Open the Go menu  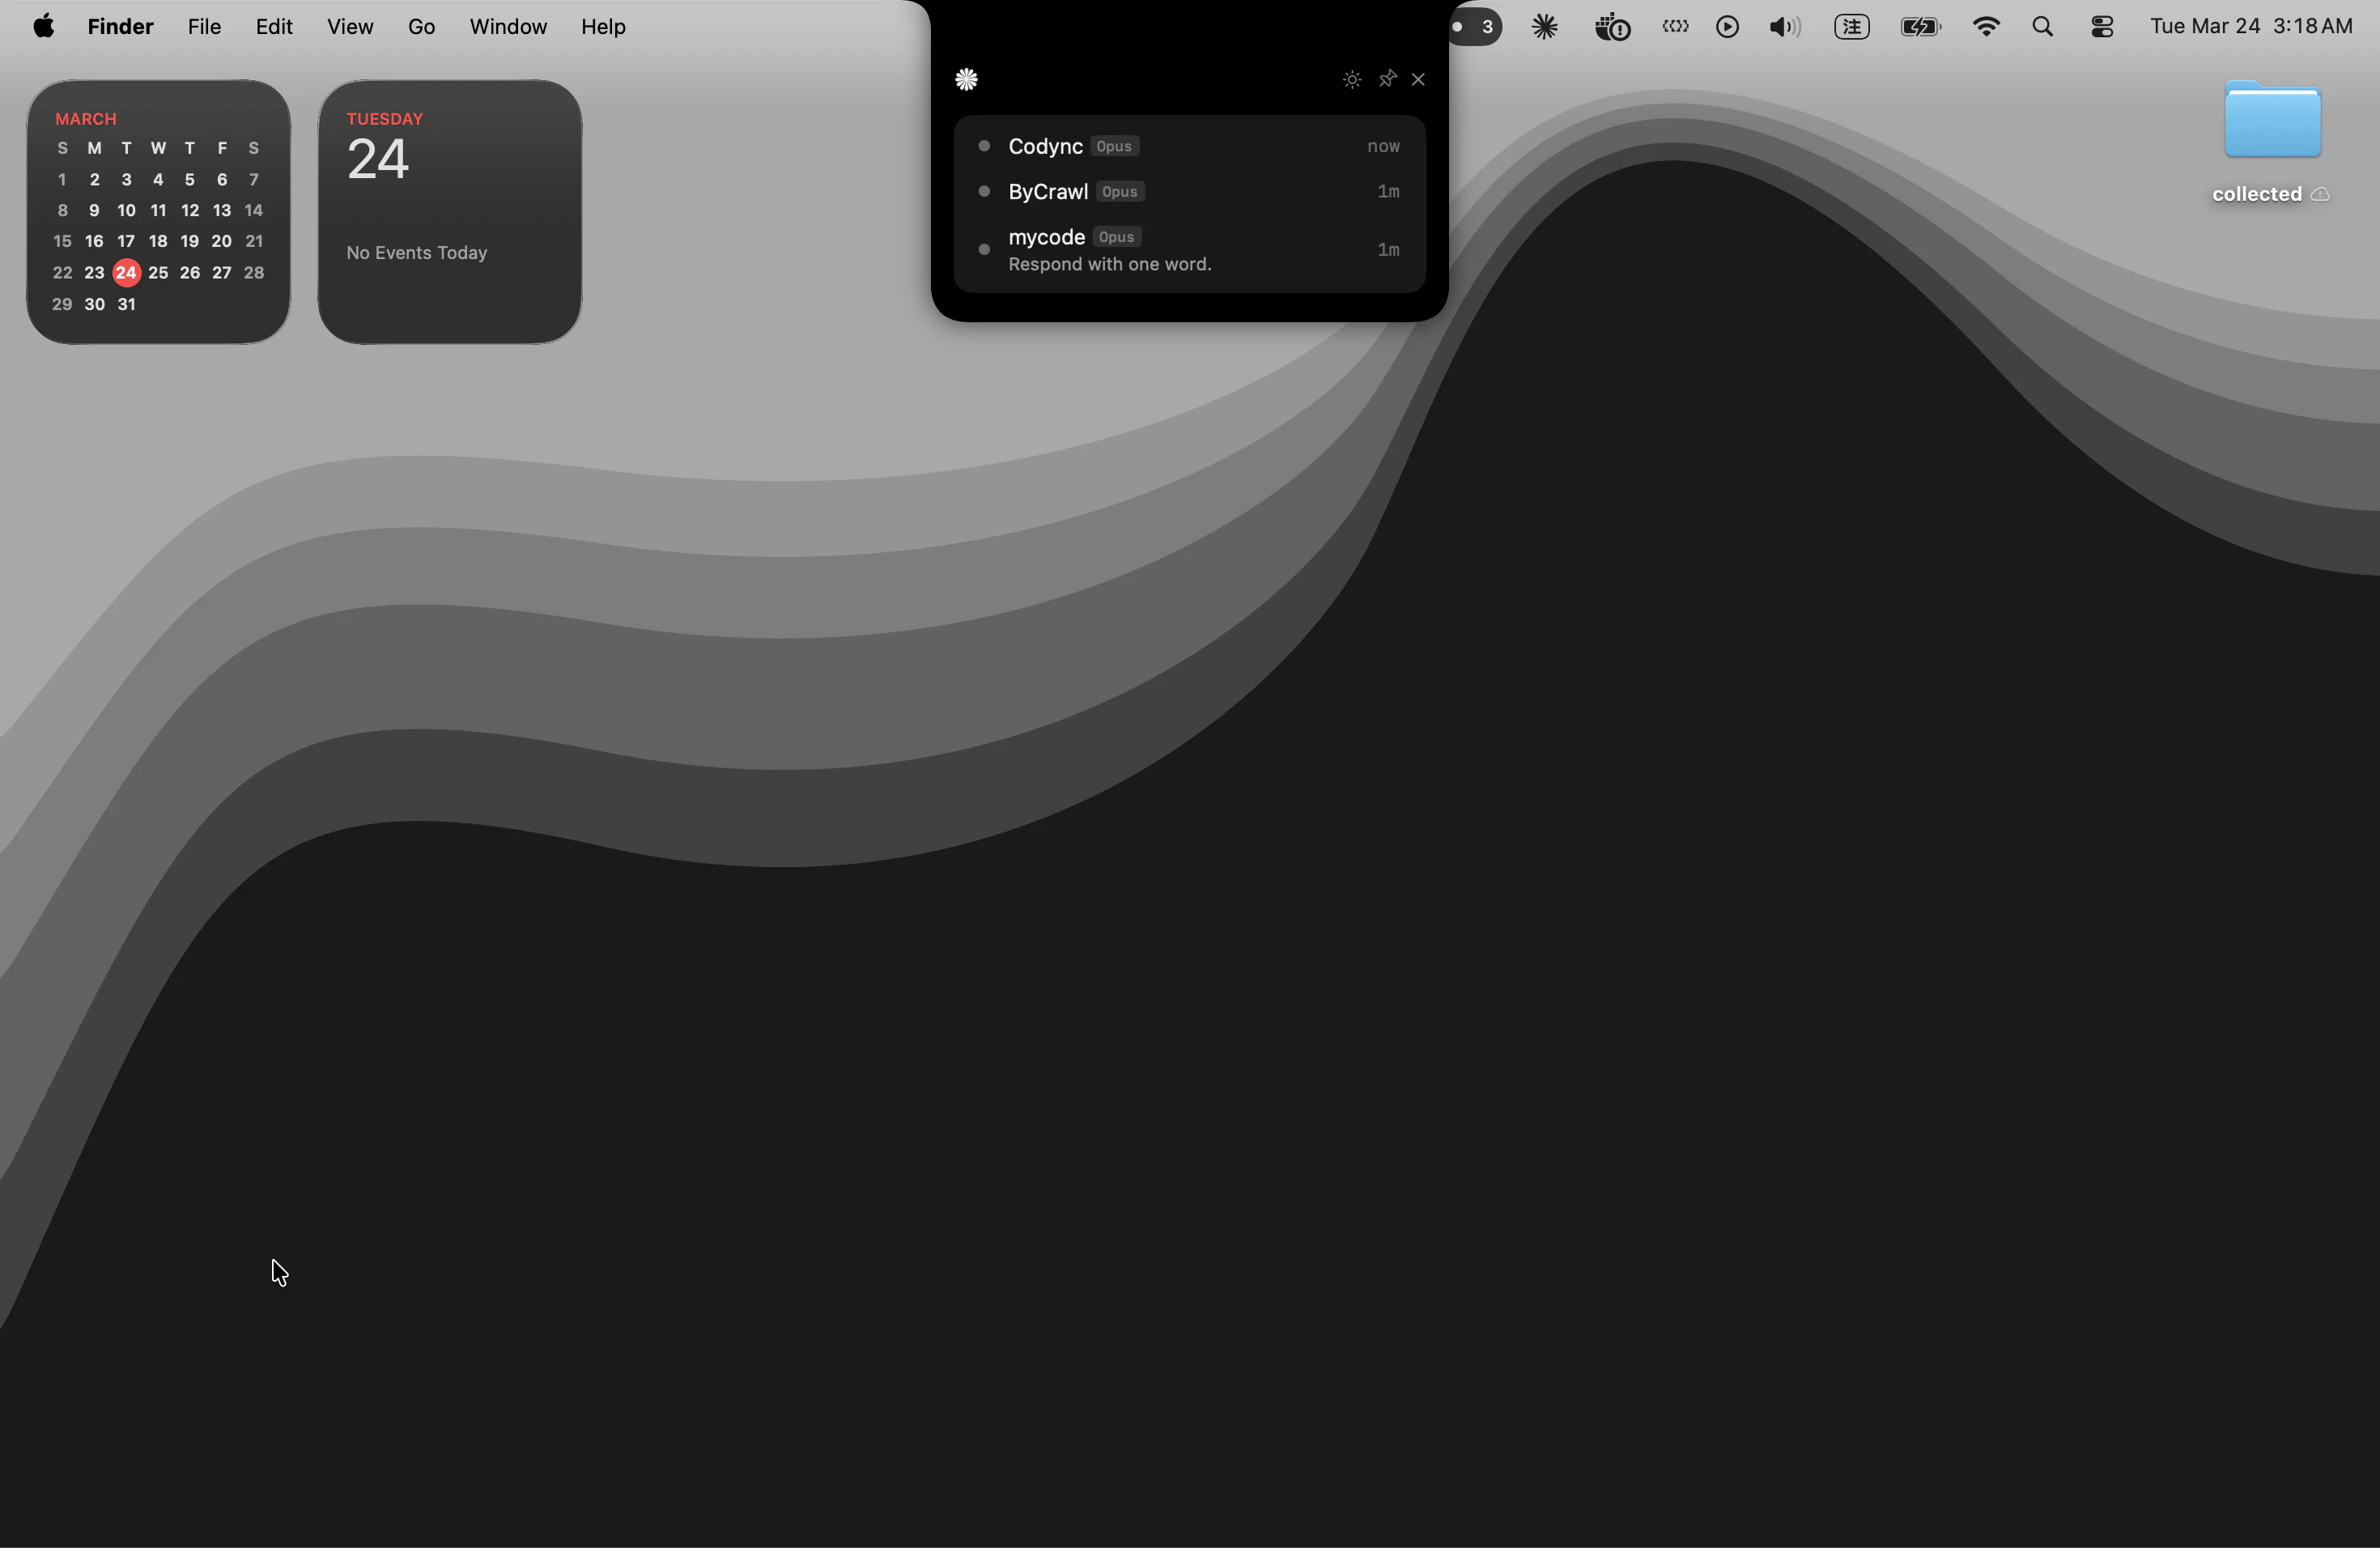click(421, 27)
